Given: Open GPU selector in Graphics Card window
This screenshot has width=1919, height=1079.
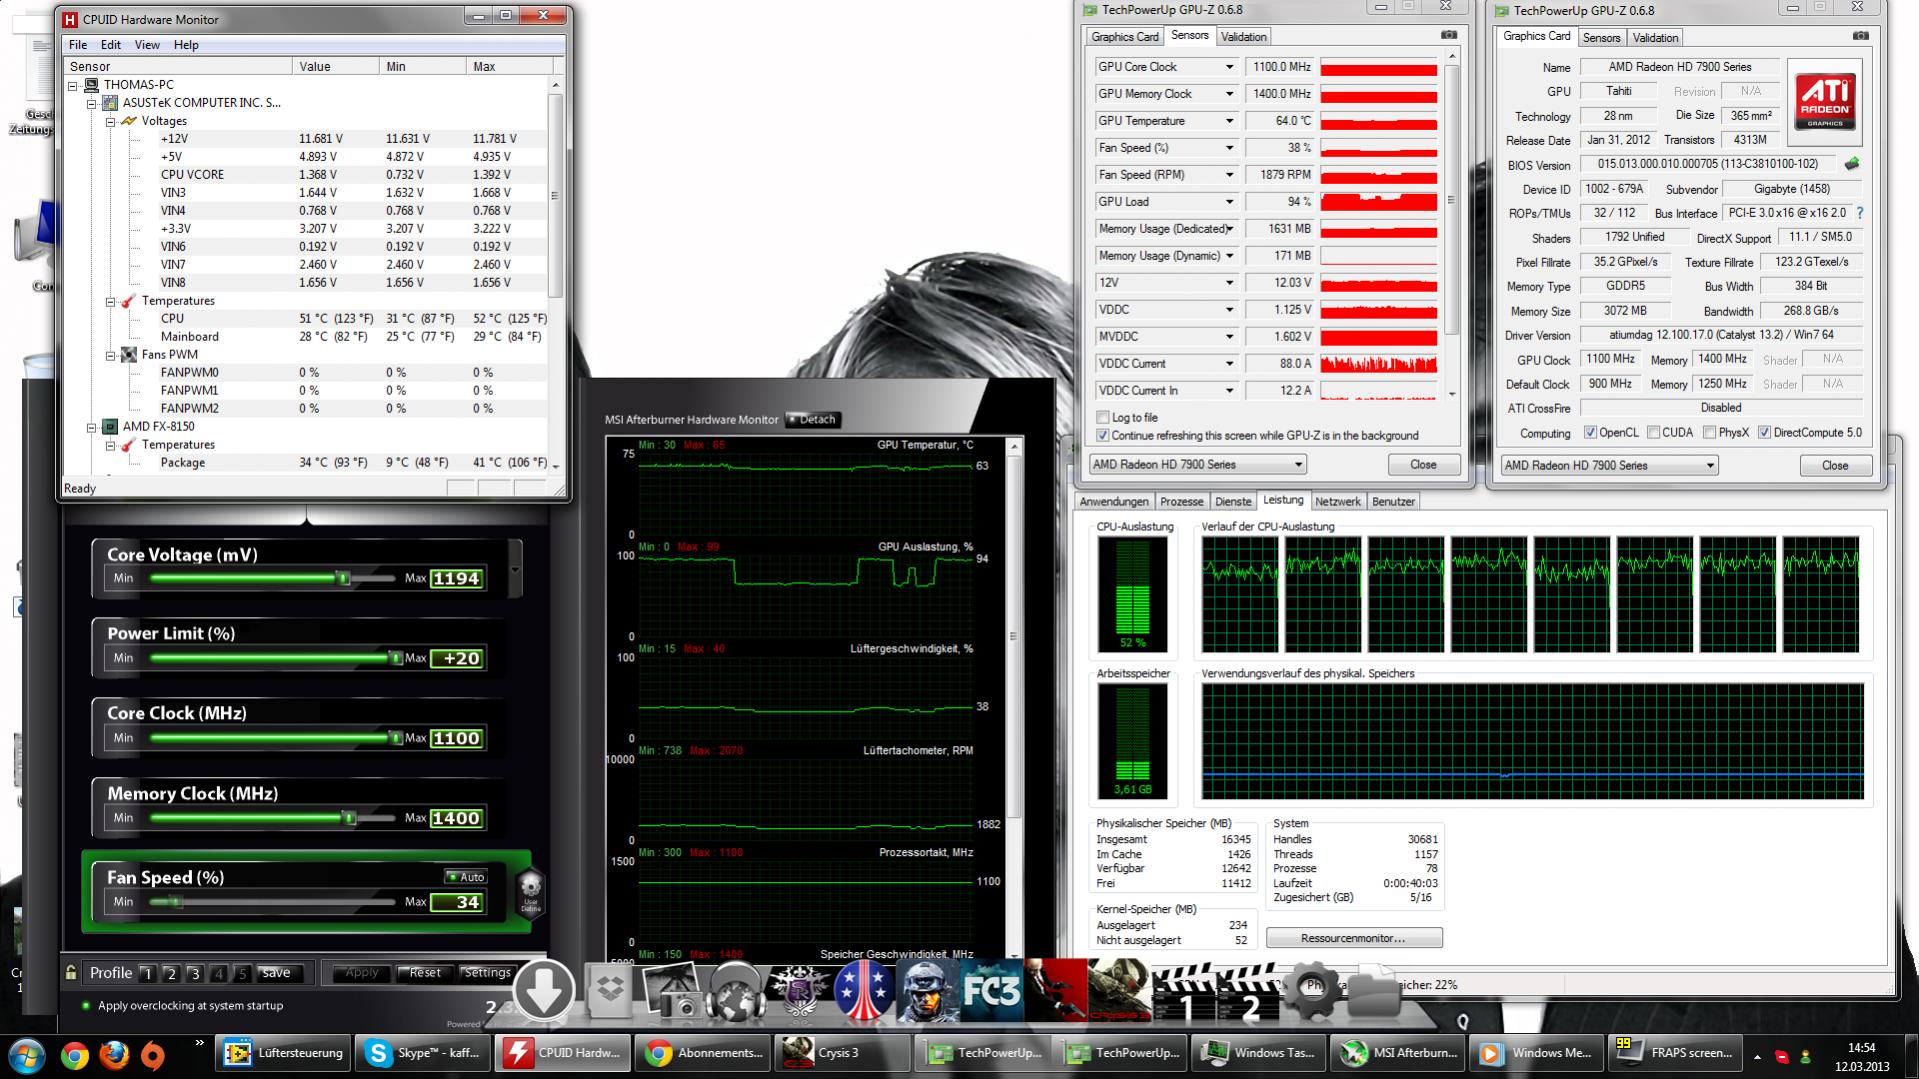Looking at the screenshot, I should [1609, 465].
